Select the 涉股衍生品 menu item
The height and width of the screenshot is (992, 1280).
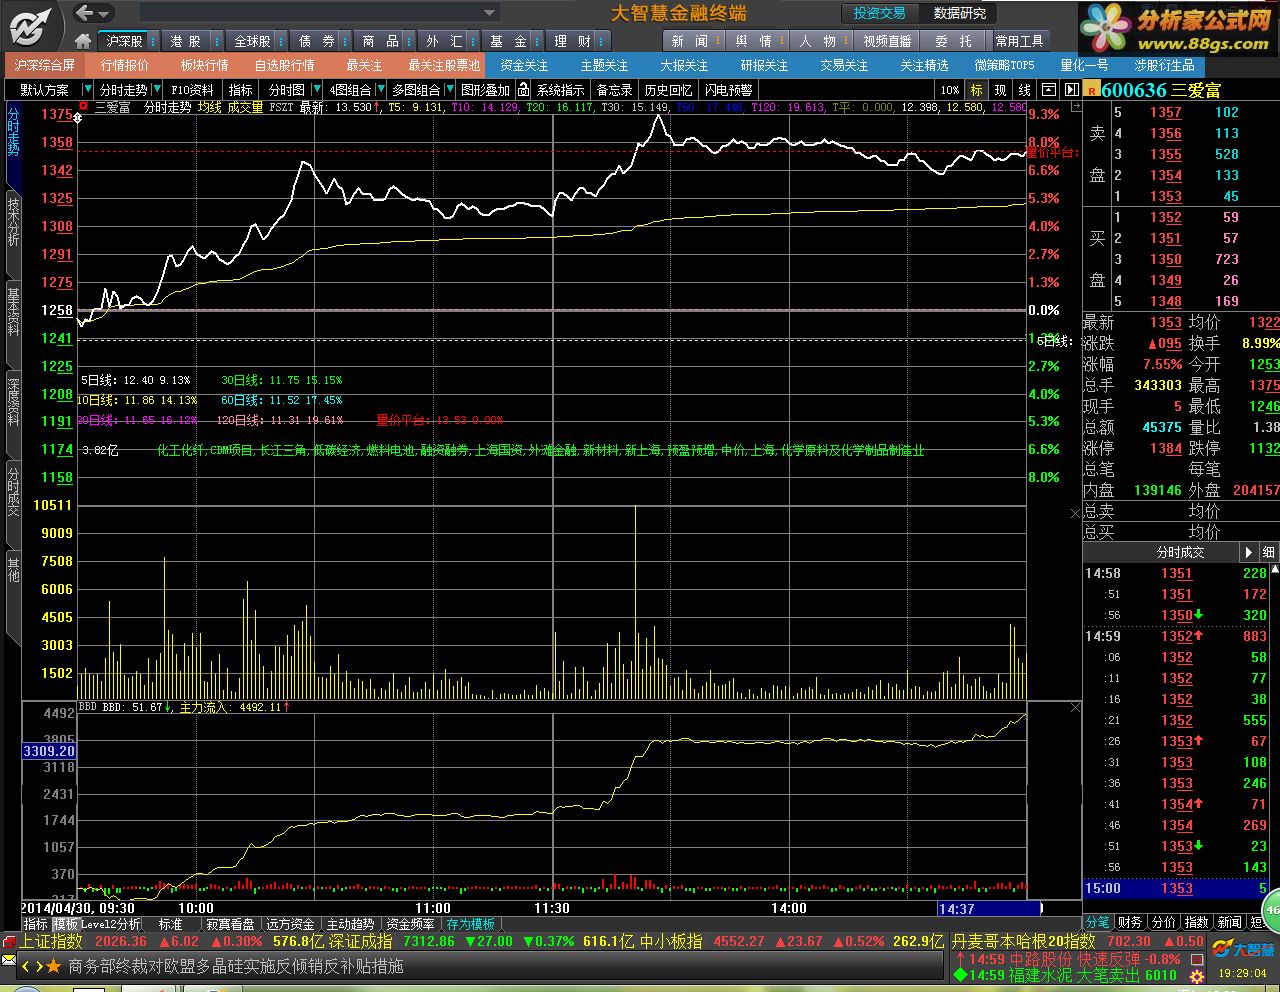(x=1164, y=65)
